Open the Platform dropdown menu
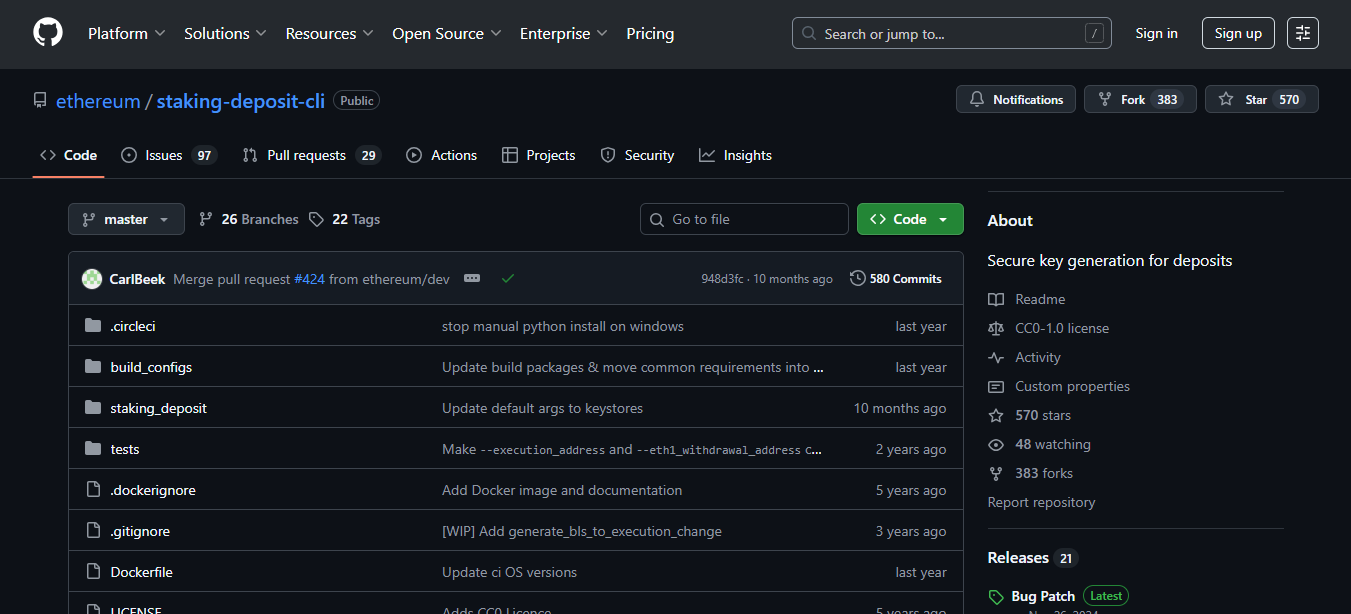 click(126, 33)
